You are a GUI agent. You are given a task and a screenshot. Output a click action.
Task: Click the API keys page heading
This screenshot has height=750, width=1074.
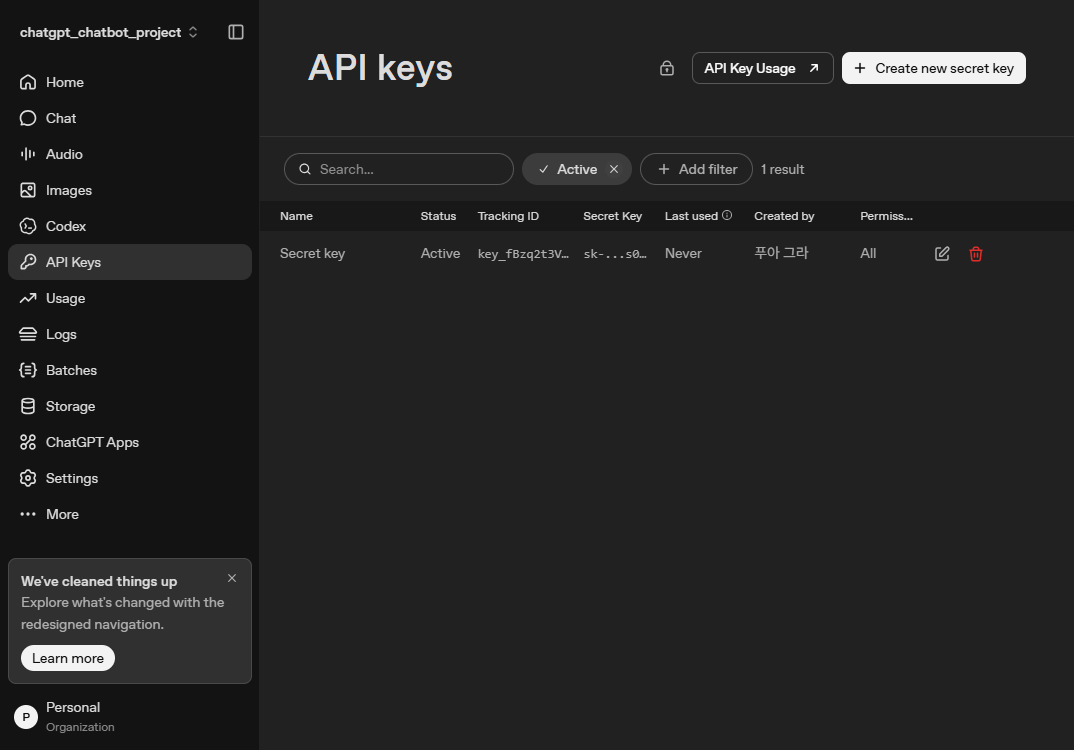380,68
